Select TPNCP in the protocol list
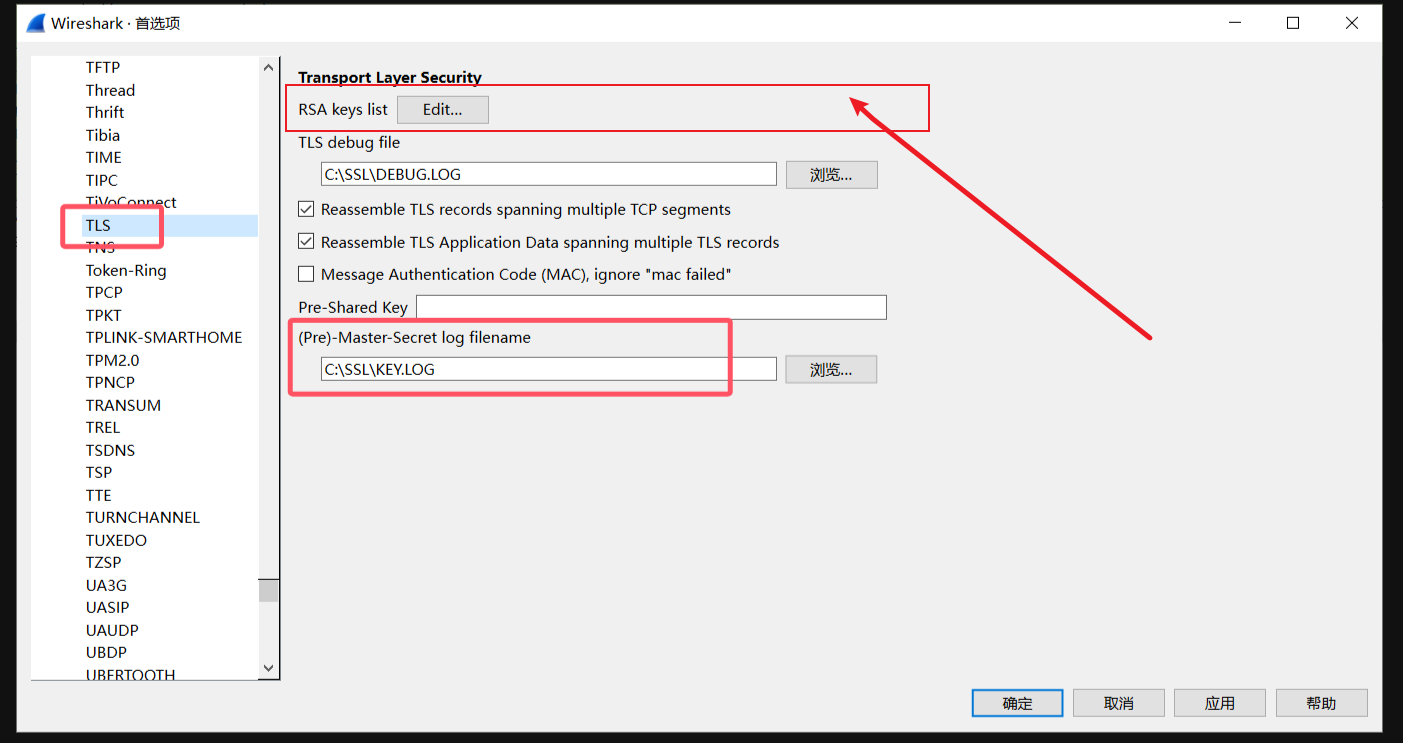The width and height of the screenshot is (1403, 743). 110,383
